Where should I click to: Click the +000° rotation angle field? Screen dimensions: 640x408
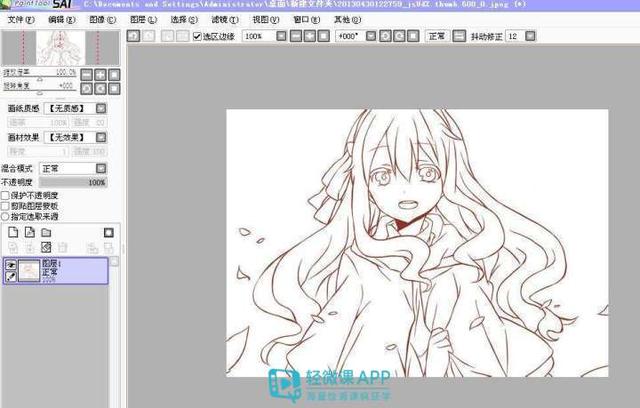350,36
